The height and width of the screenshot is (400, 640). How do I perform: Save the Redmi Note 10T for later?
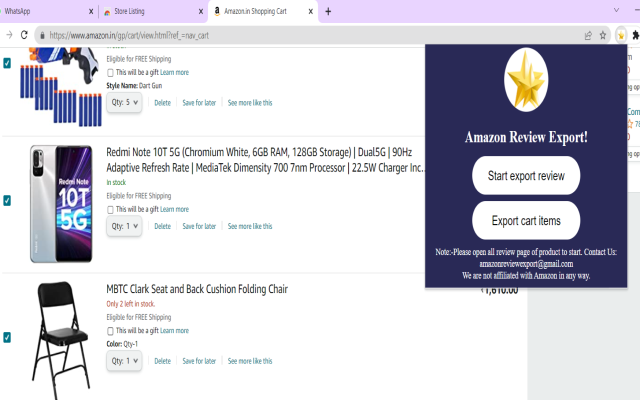199,226
